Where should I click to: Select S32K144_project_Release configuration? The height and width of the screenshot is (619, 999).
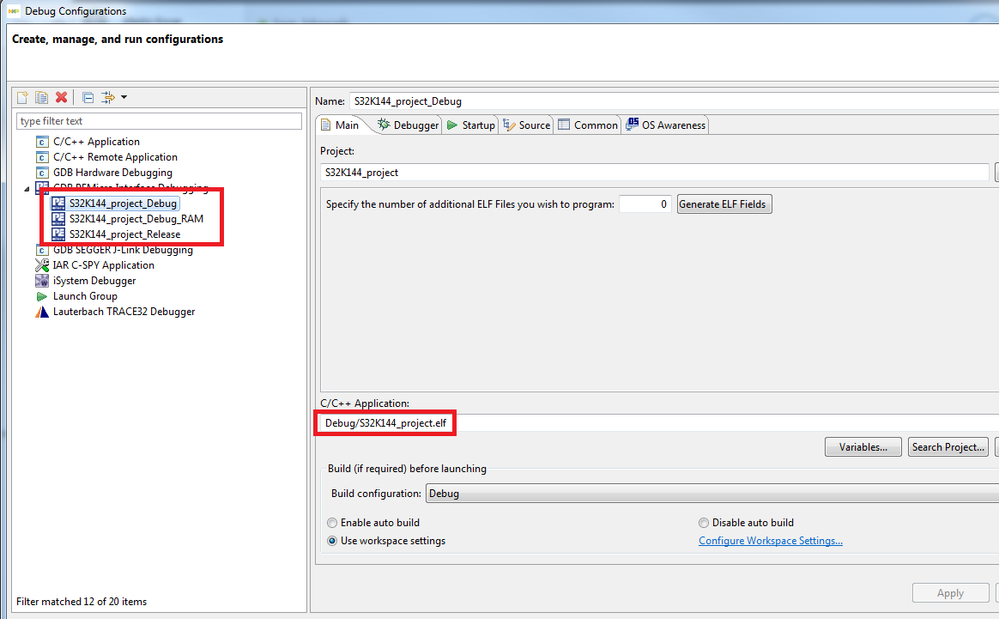click(125, 234)
